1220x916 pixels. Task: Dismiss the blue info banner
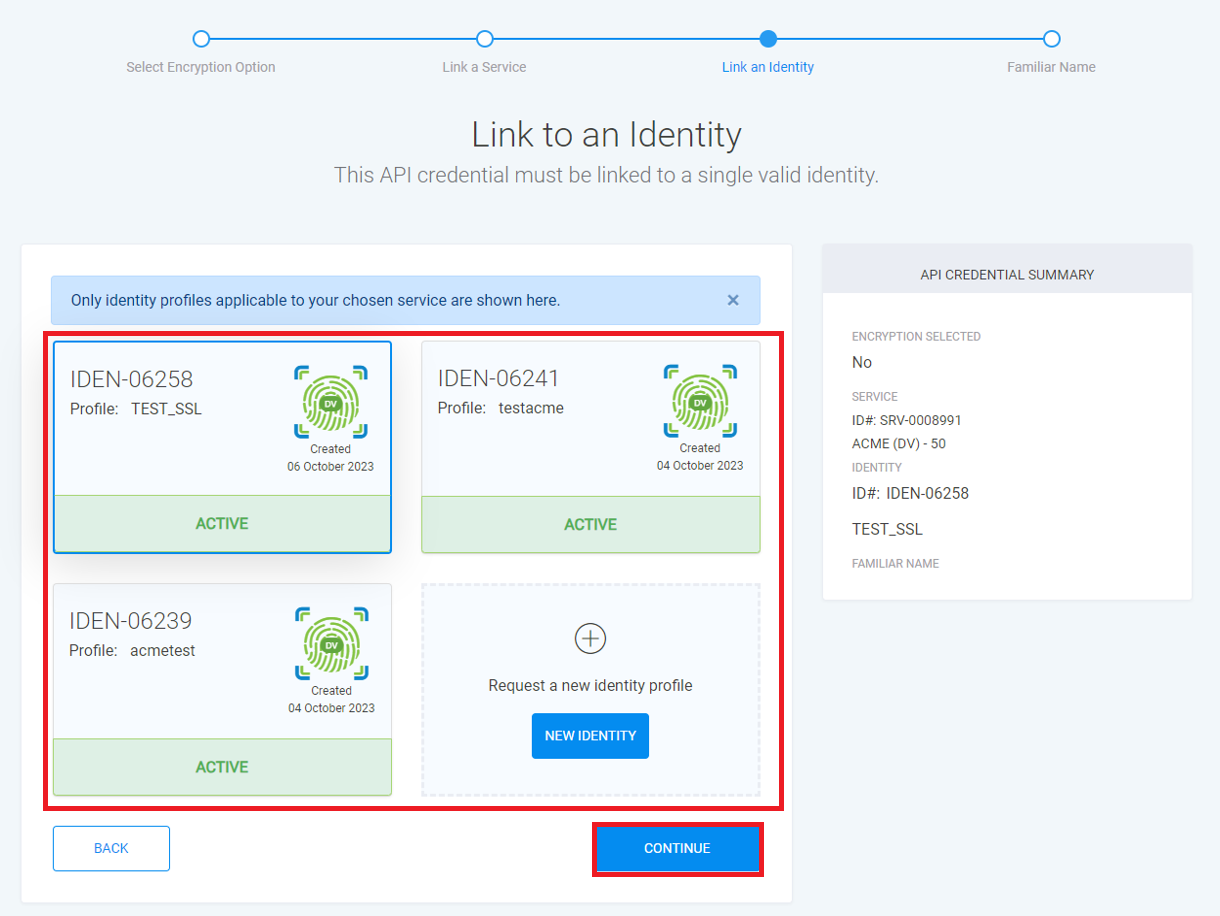click(x=733, y=300)
